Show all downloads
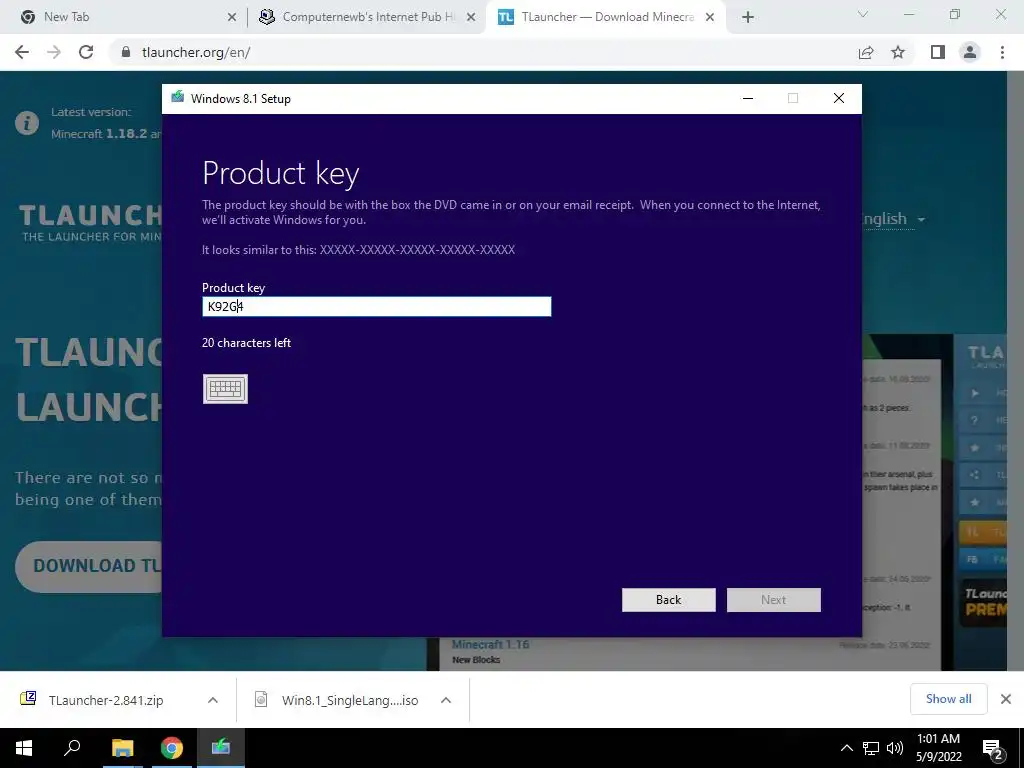The width and height of the screenshot is (1024, 768). tap(948, 699)
